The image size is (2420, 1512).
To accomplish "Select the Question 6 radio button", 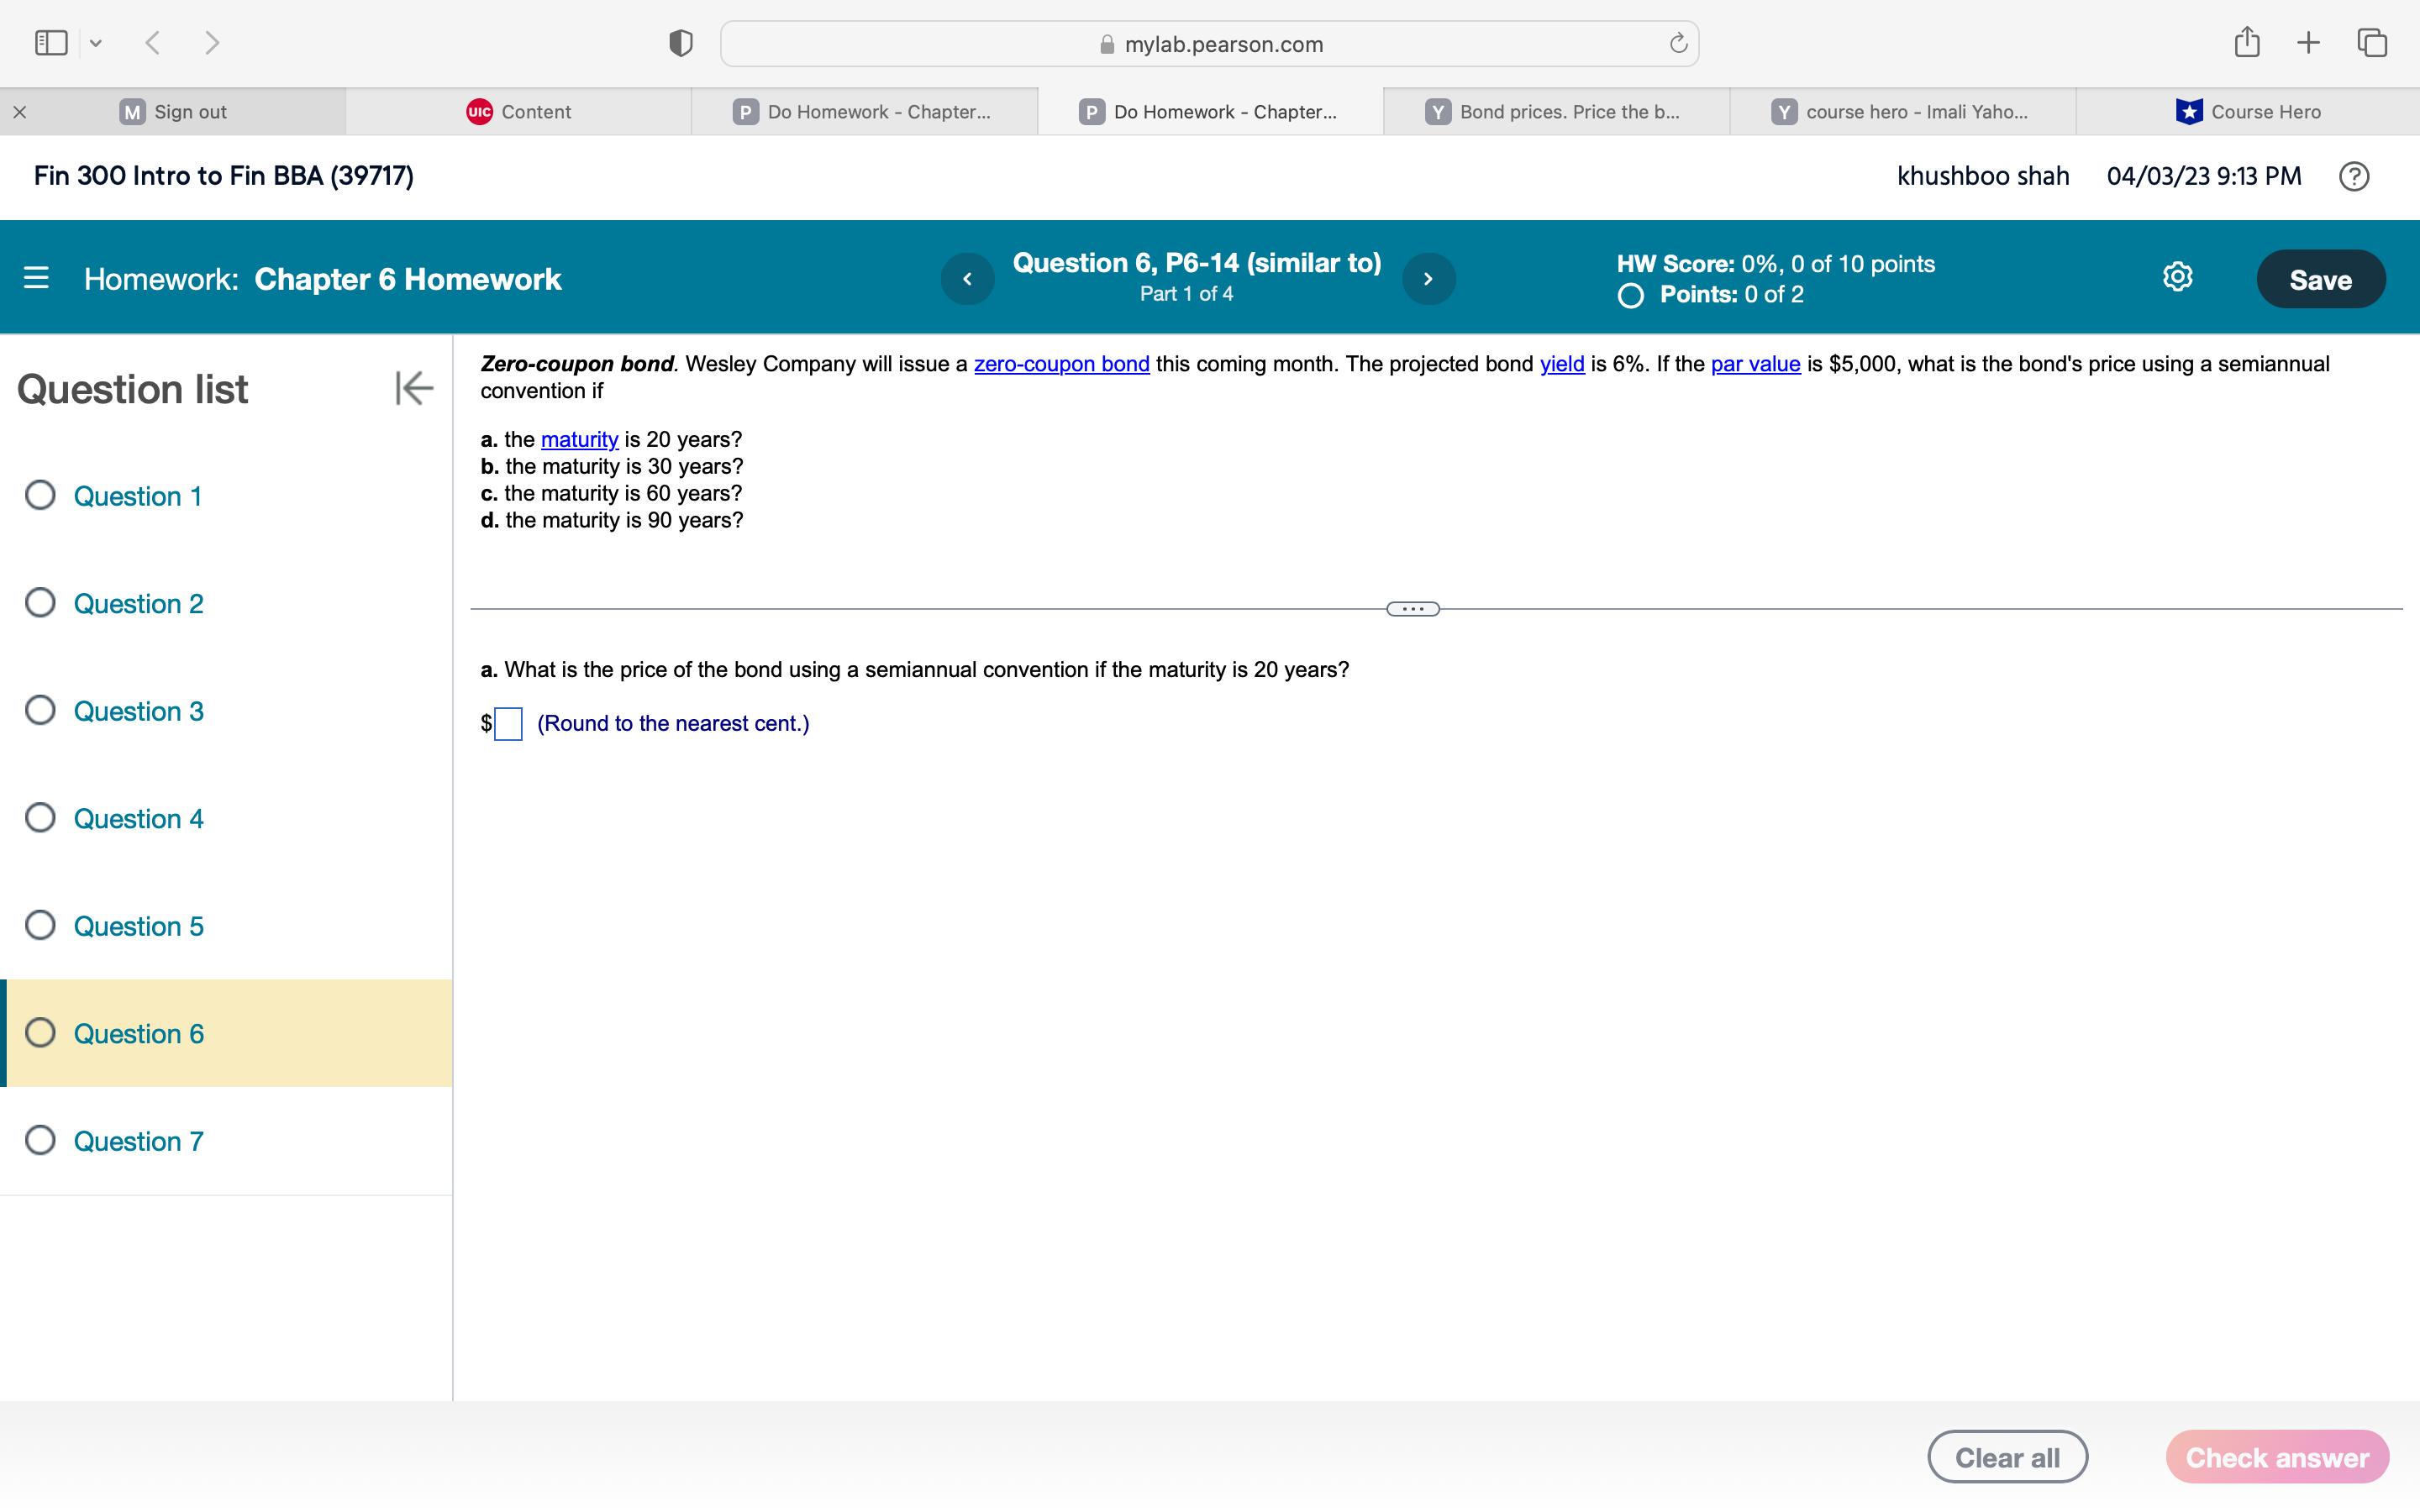I will tap(40, 1032).
